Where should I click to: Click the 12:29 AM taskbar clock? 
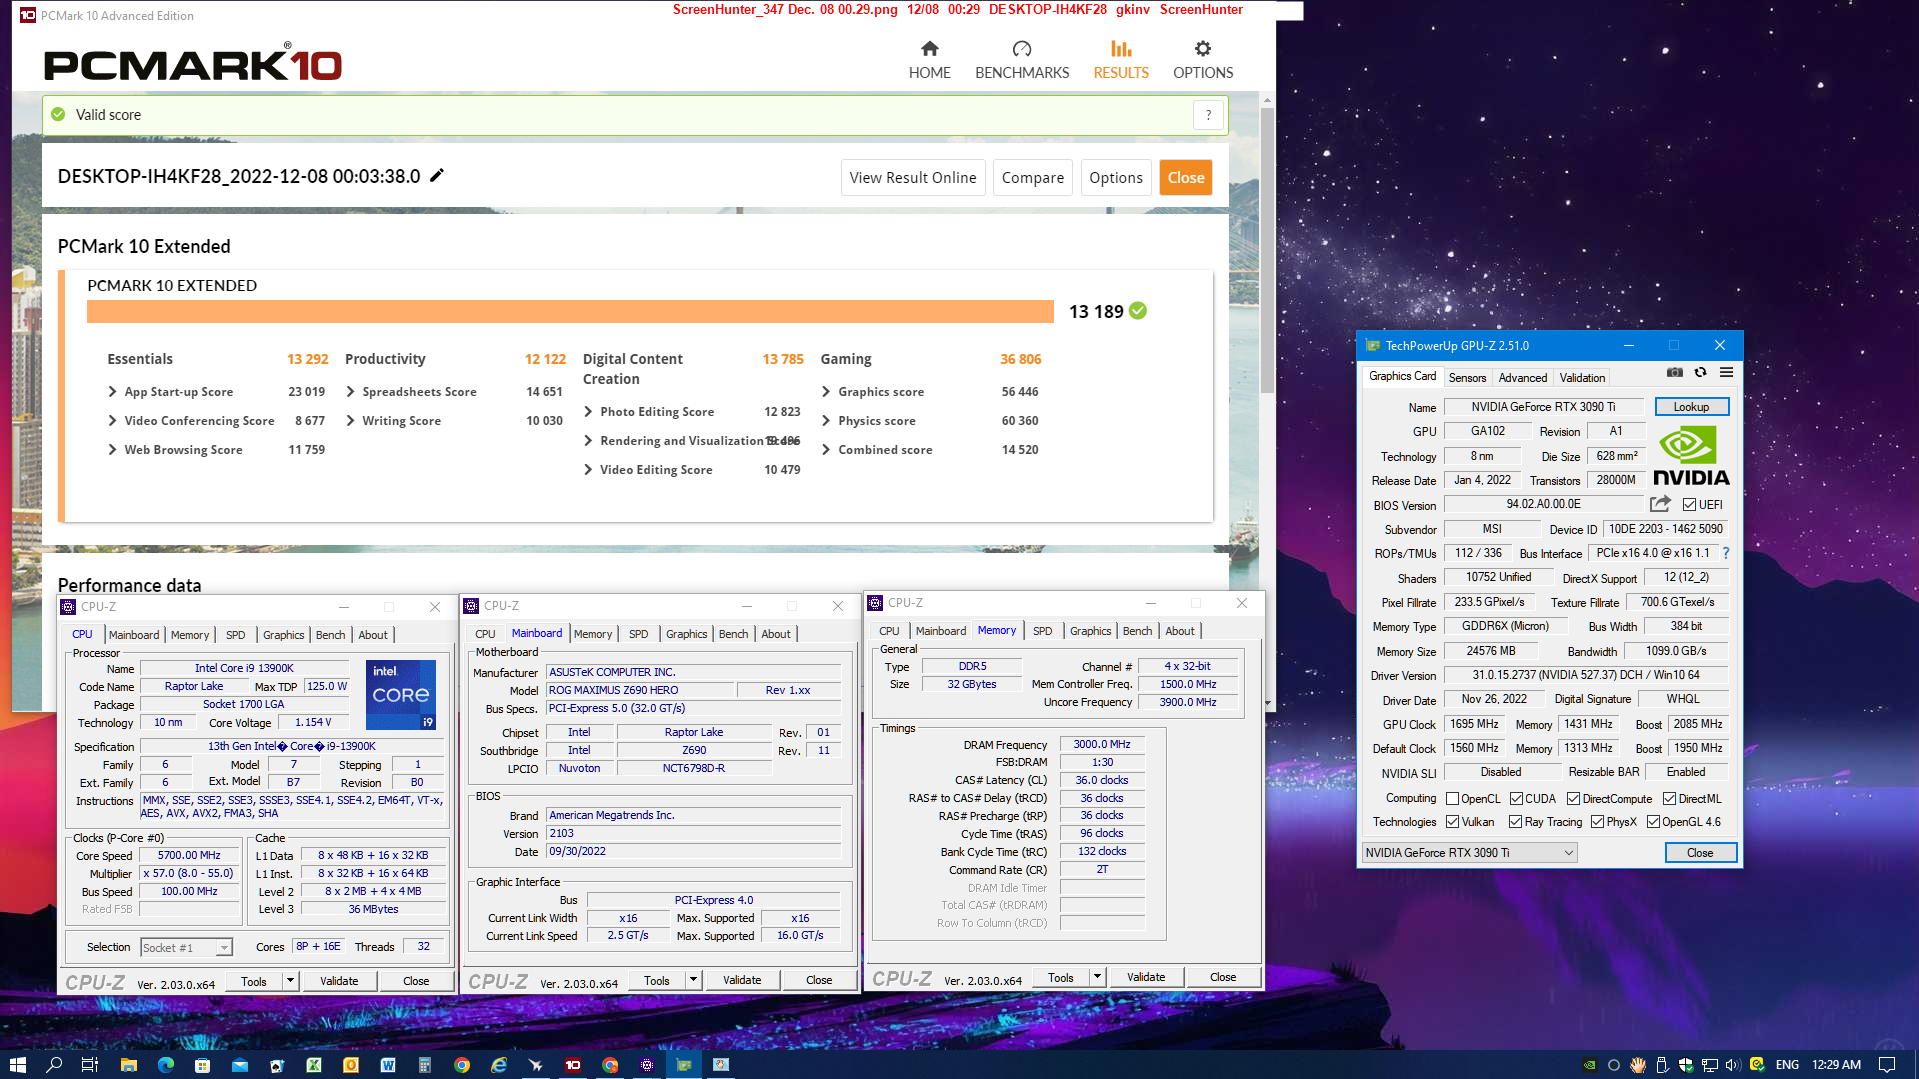click(1836, 1064)
